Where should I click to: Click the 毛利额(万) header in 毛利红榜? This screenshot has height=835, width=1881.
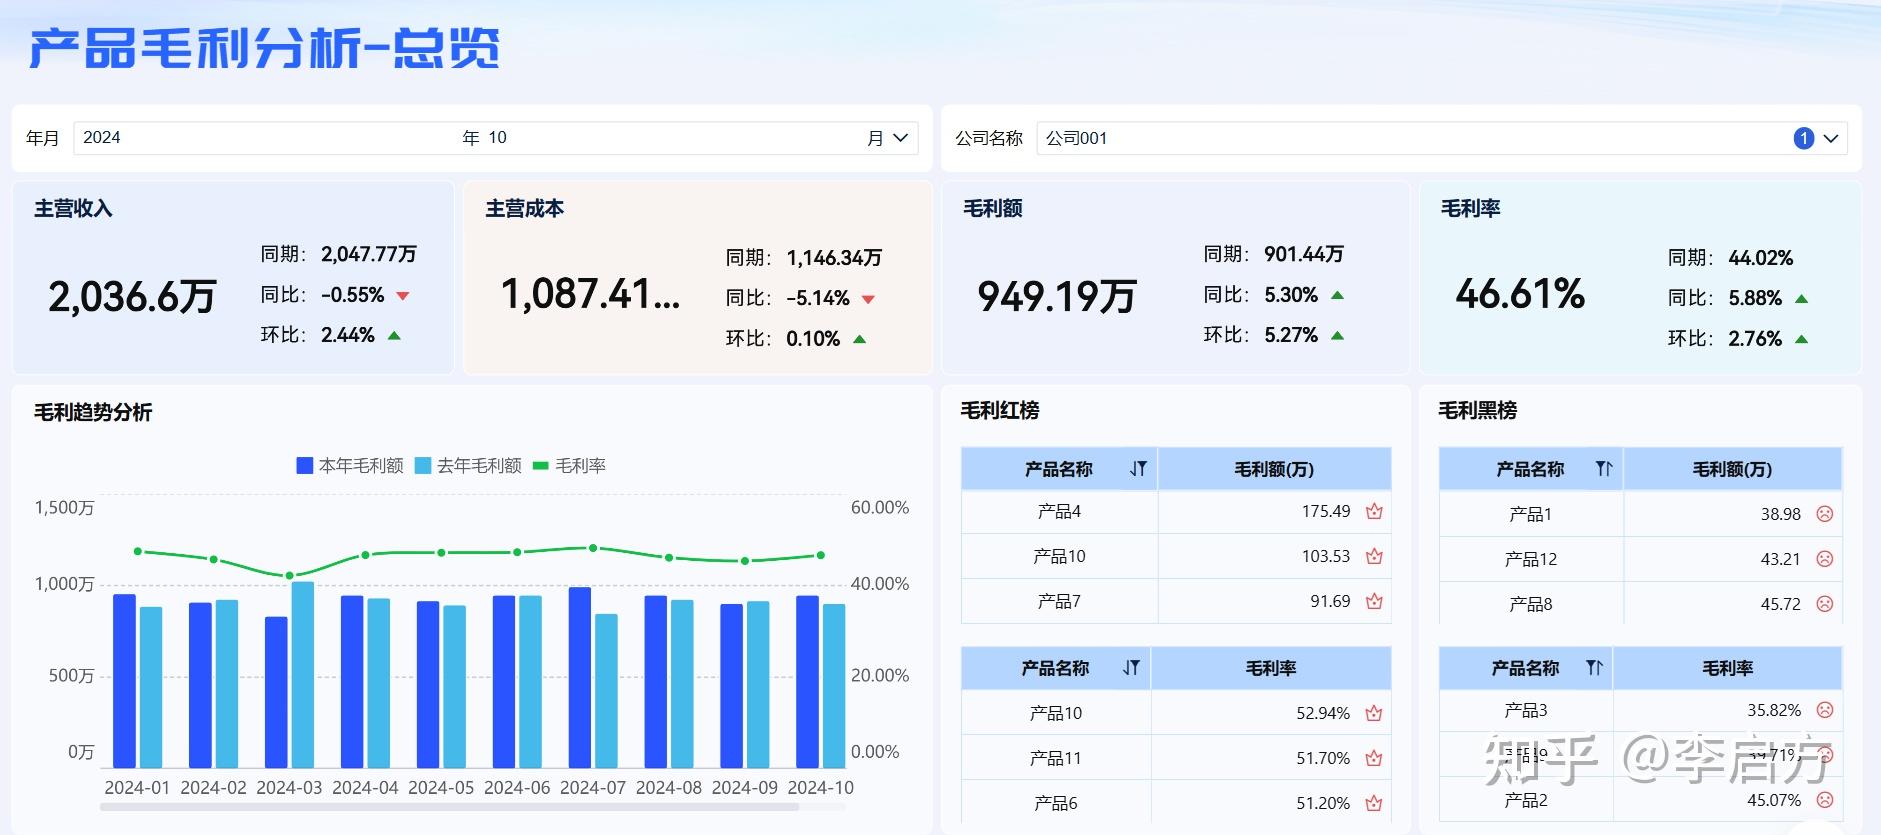[1274, 469]
